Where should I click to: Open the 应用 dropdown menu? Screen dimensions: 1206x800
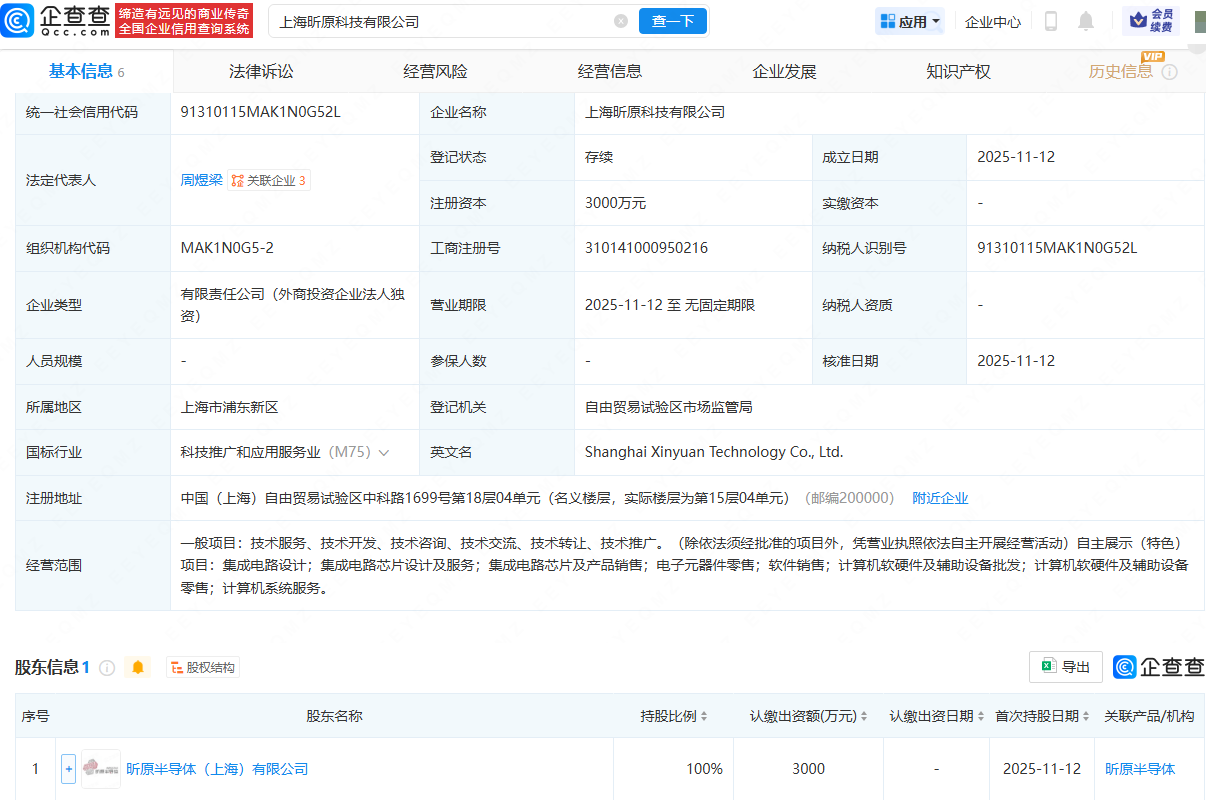coord(910,21)
